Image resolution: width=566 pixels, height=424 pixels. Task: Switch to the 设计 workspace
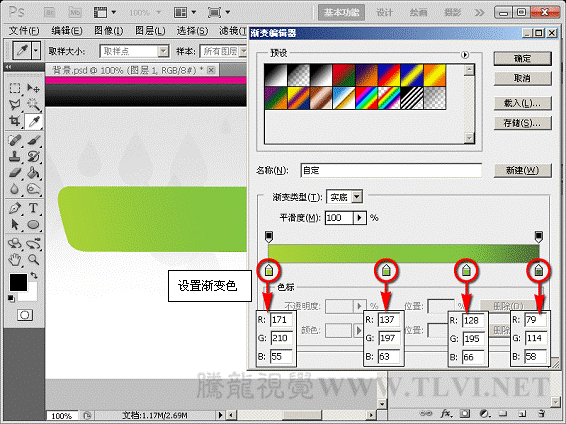pyautogui.click(x=384, y=13)
